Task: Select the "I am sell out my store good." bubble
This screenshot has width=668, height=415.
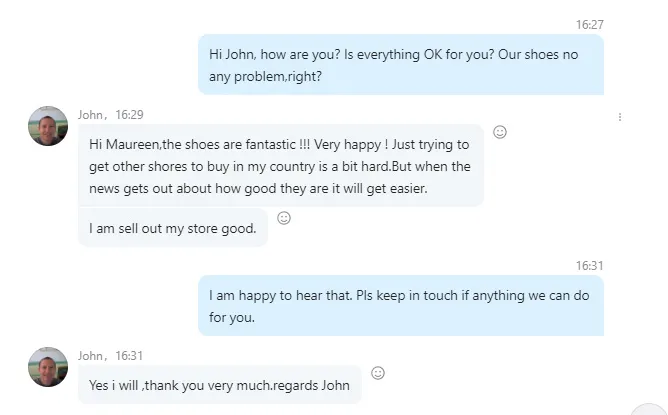Action: click(x=173, y=228)
